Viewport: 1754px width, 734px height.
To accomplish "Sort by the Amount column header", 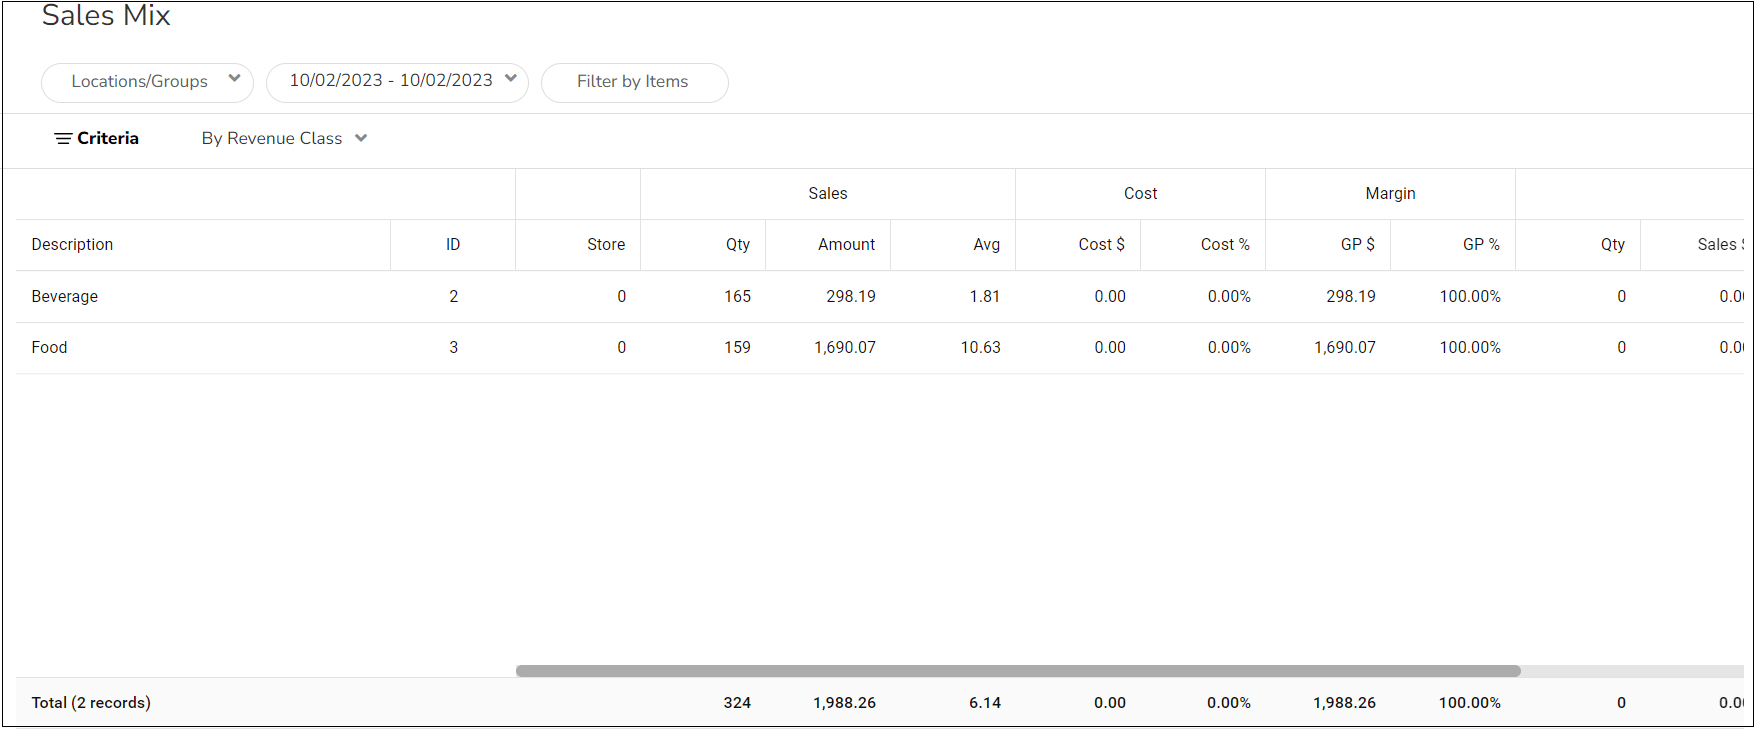I will pyautogui.click(x=846, y=245).
